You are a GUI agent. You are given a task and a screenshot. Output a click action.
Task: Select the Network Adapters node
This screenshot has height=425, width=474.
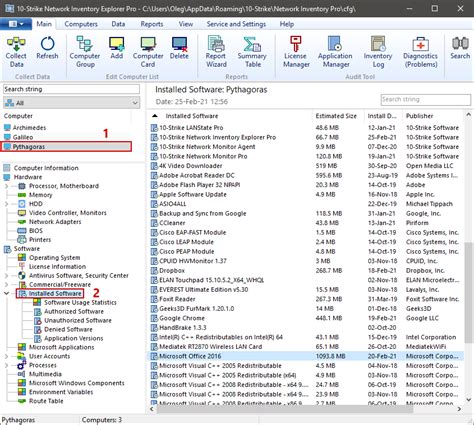pos(55,222)
